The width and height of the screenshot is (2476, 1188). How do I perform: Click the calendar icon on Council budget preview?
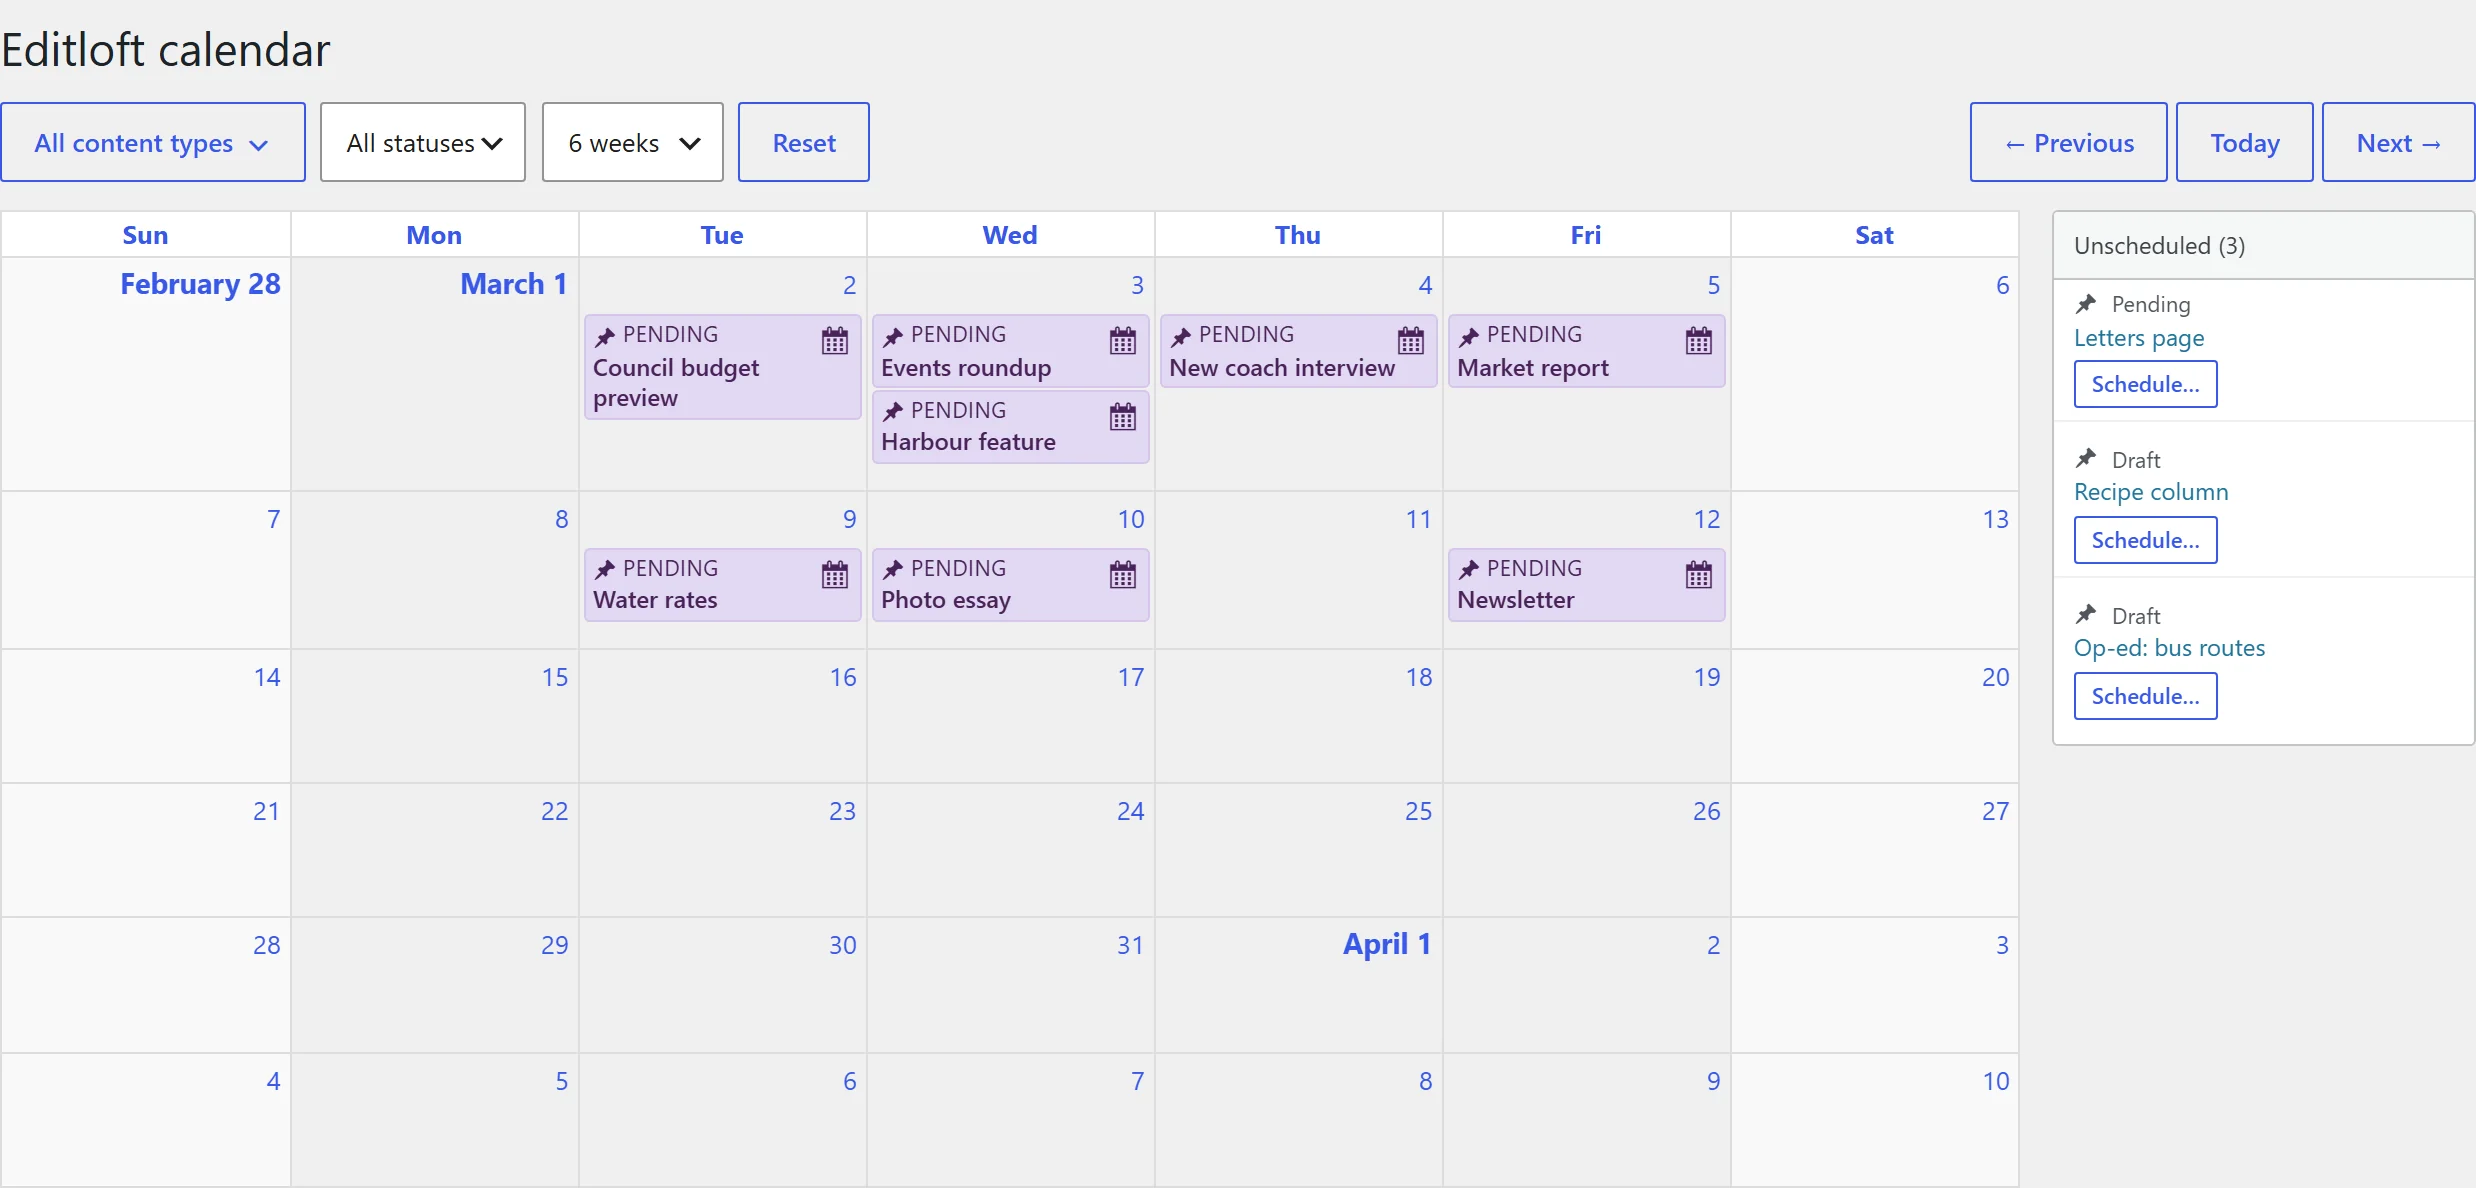[x=835, y=341]
